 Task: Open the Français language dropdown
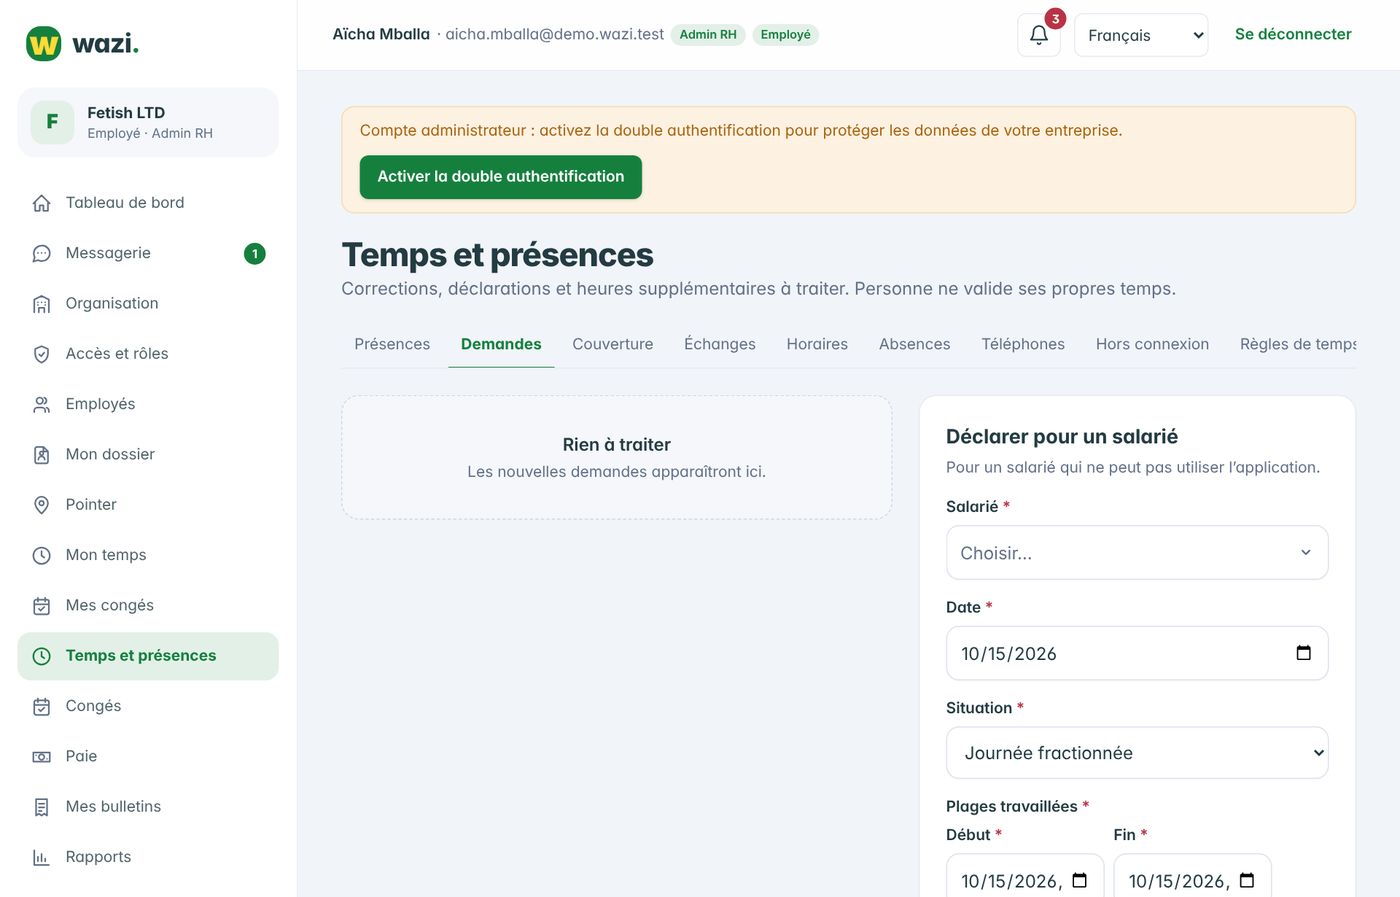[1141, 35]
